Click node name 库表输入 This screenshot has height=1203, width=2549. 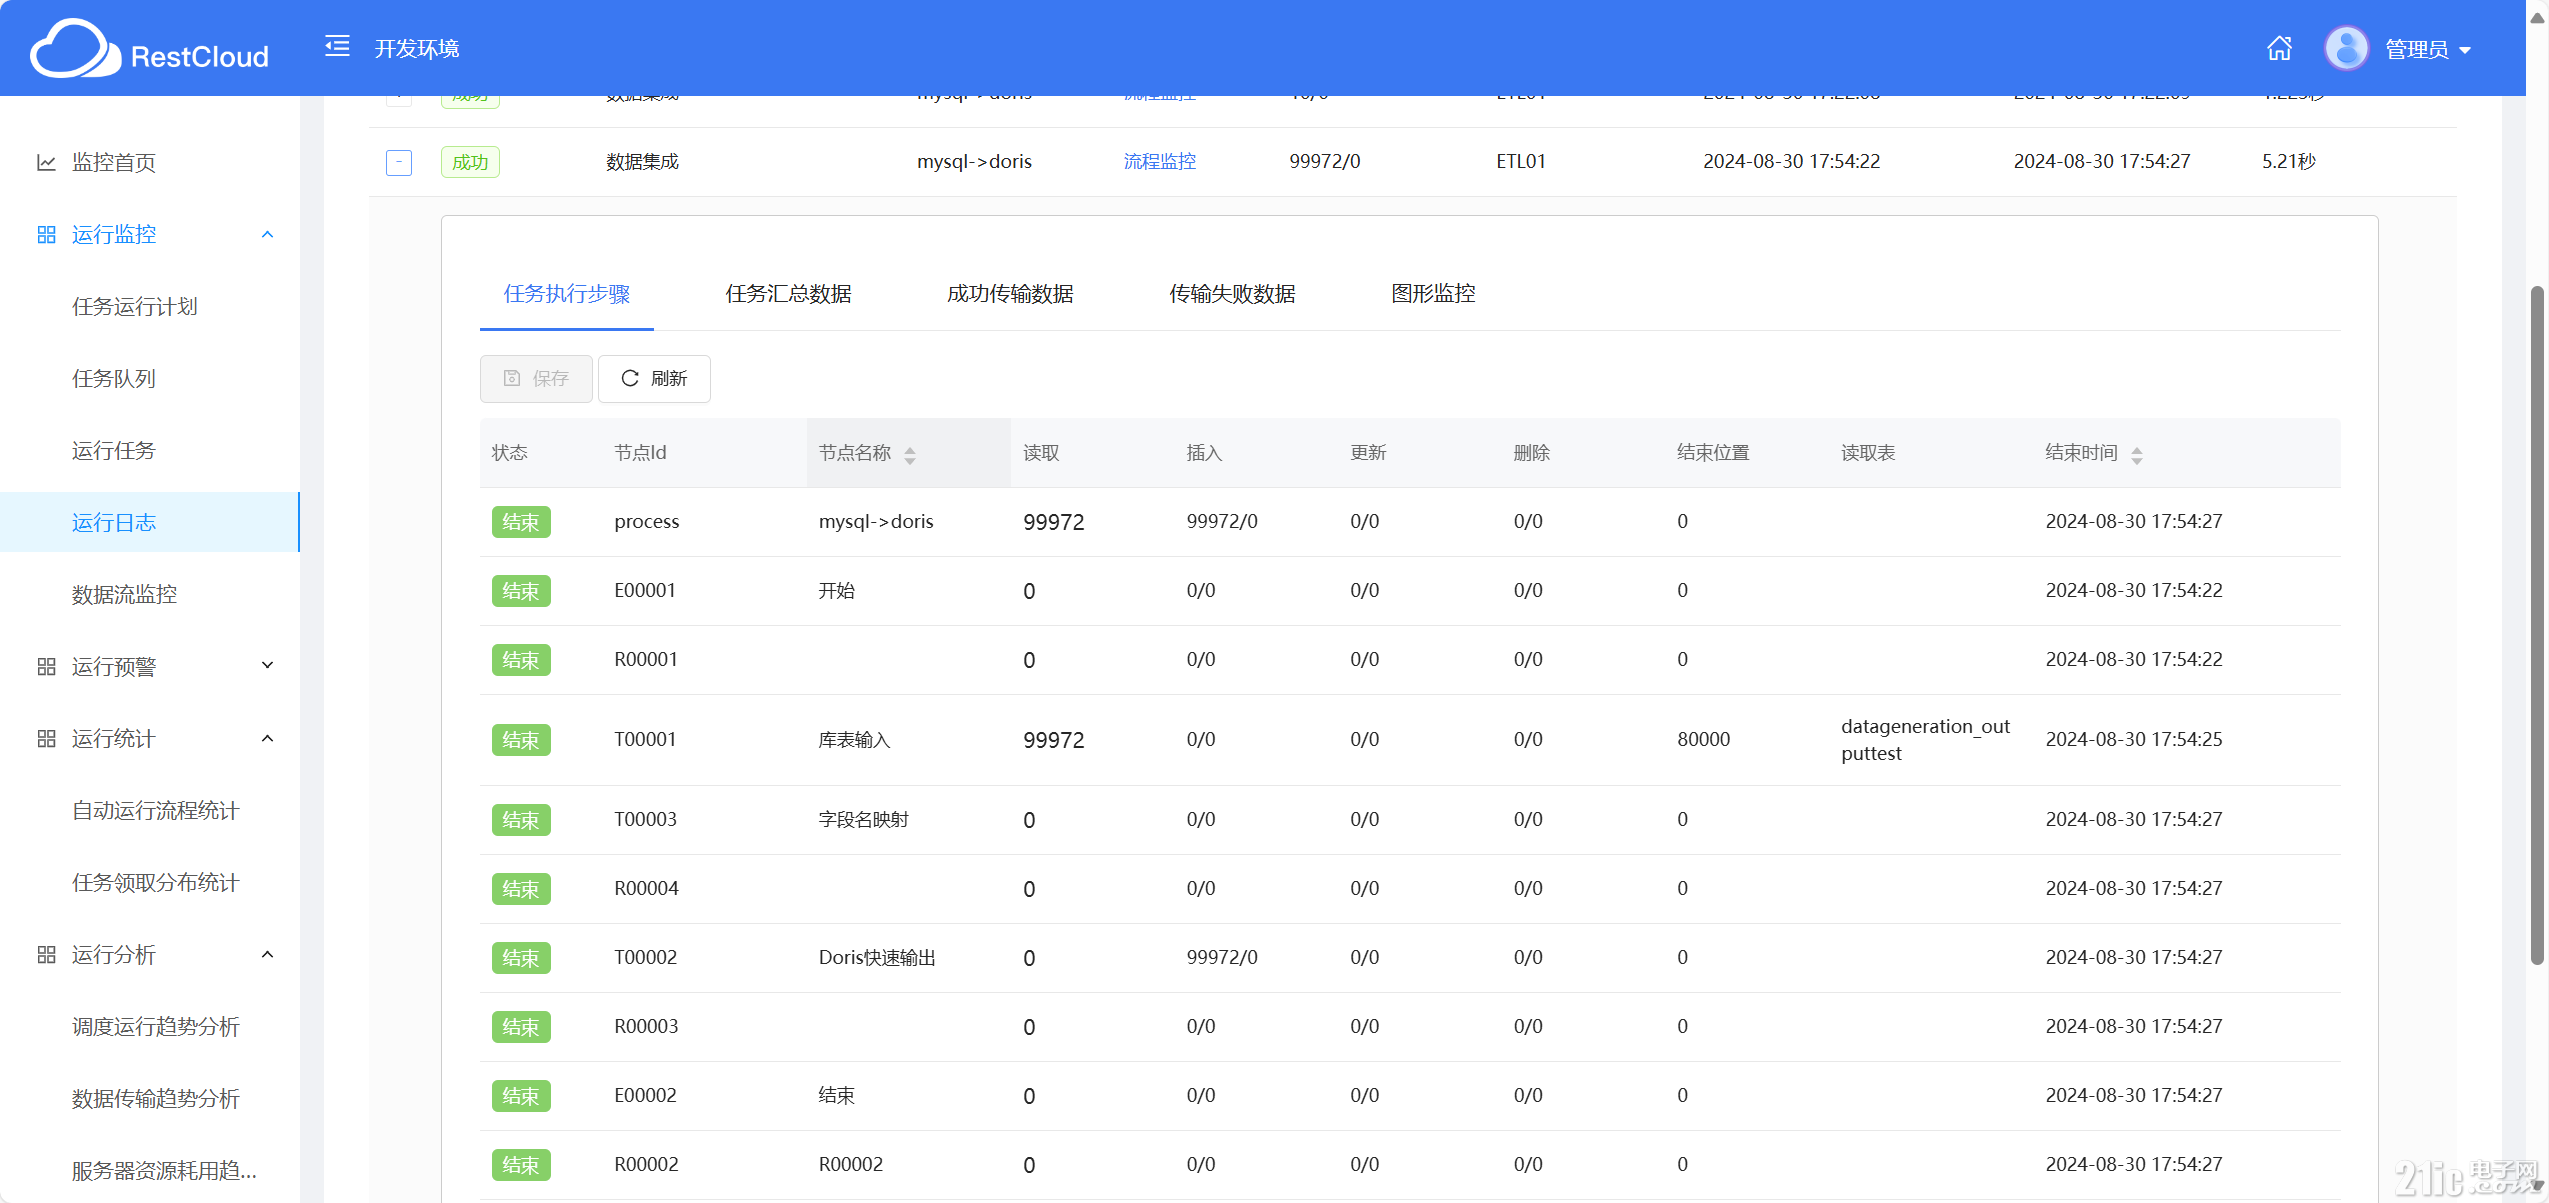(x=854, y=739)
